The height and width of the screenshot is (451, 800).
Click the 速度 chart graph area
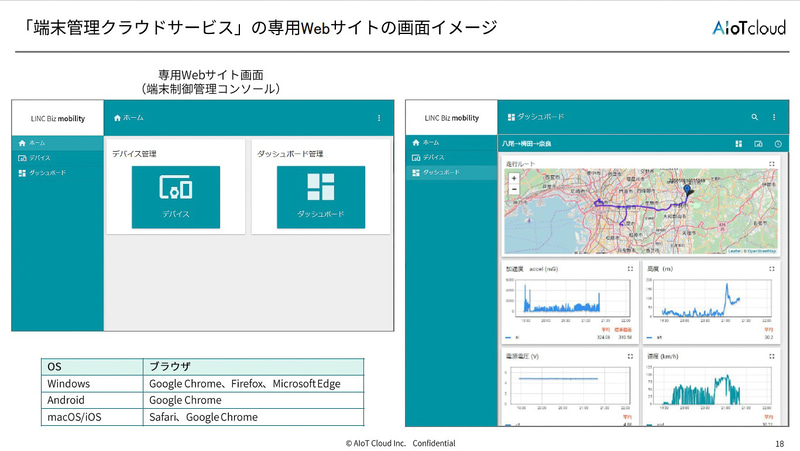713,385
